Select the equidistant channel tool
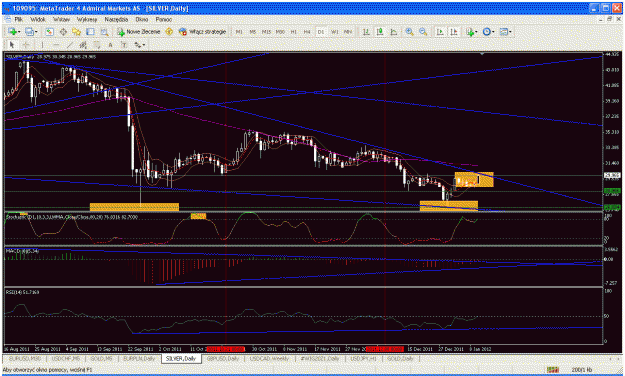 tap(83, 45)
